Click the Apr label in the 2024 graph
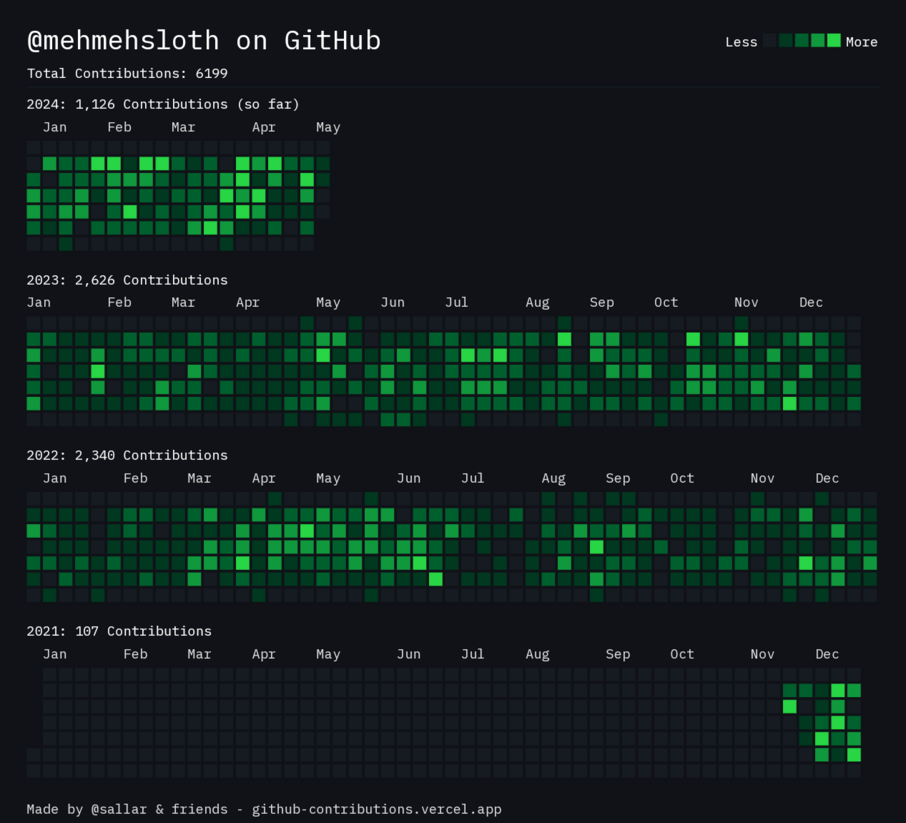The image size is (906, 823). (264, 127)
